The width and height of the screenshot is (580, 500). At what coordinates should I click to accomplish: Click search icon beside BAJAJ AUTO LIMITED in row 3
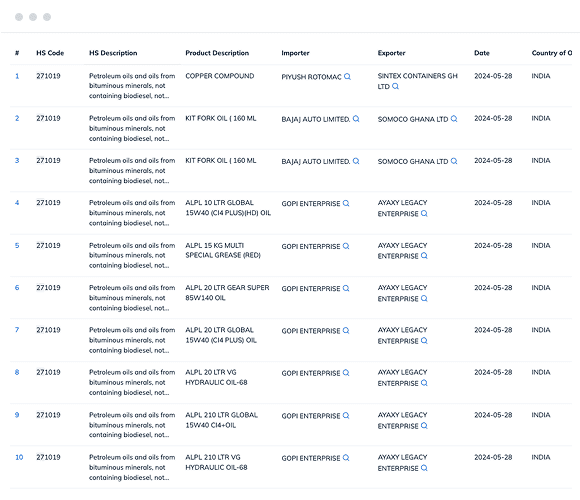356,161
